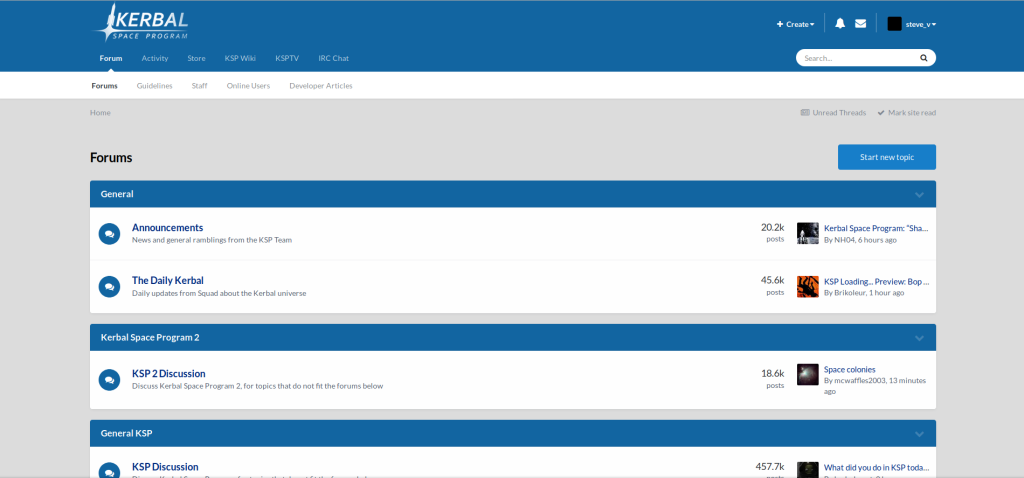
Task: Open "What did you do in KSP toda..." topic
Action: (x=876, y=468)
